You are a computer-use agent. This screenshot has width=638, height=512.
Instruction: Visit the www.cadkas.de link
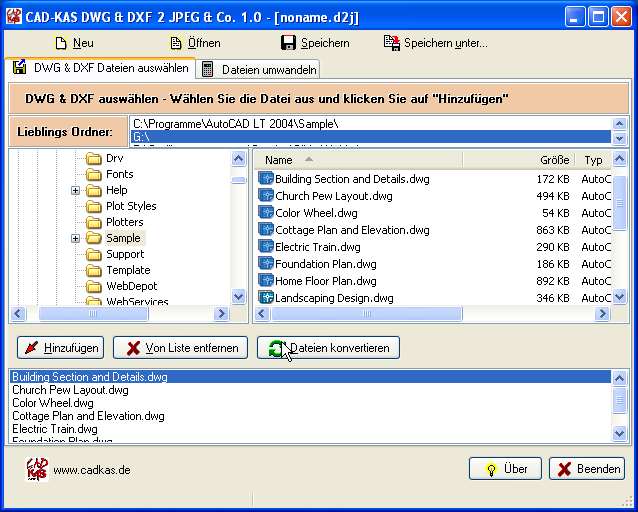pyautogui.click(x=91, y=469)
